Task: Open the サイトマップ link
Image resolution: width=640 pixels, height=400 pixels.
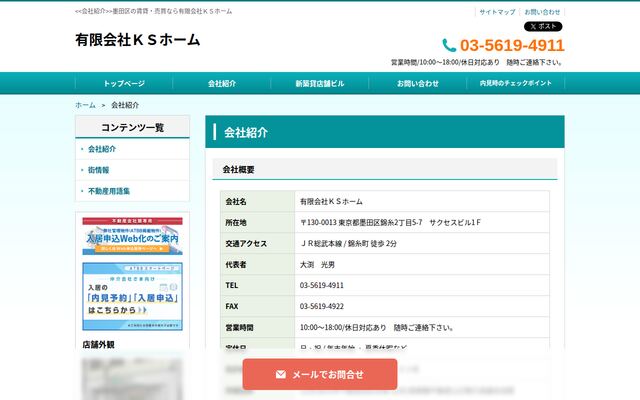Action: pyautogui.click(x=497, y=12)
